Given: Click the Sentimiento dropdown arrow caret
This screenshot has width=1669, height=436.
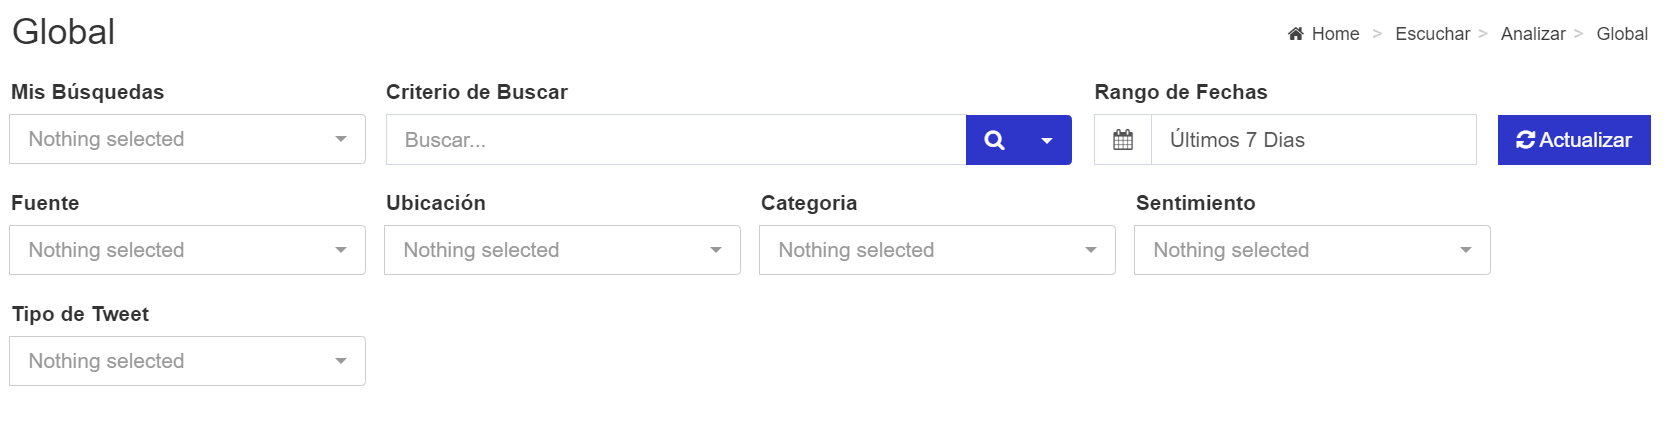Looking at the screenshot, I should [1466, 250].
